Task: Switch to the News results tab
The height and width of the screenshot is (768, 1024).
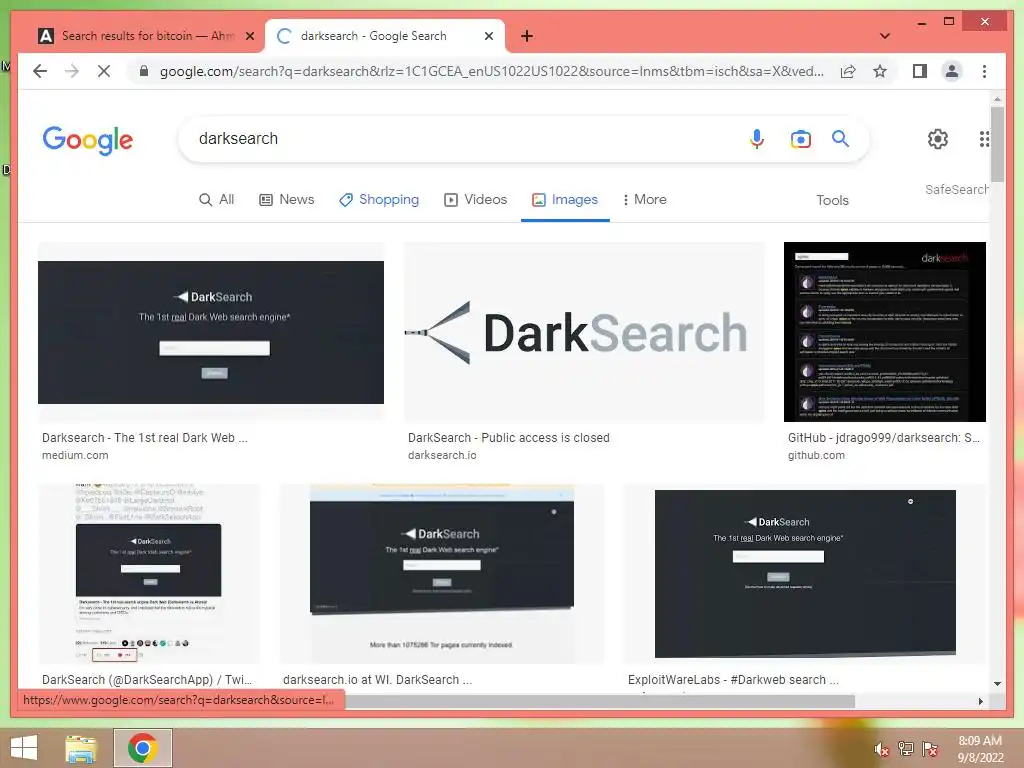Action: pyautogui.click(x=287, y=200)
